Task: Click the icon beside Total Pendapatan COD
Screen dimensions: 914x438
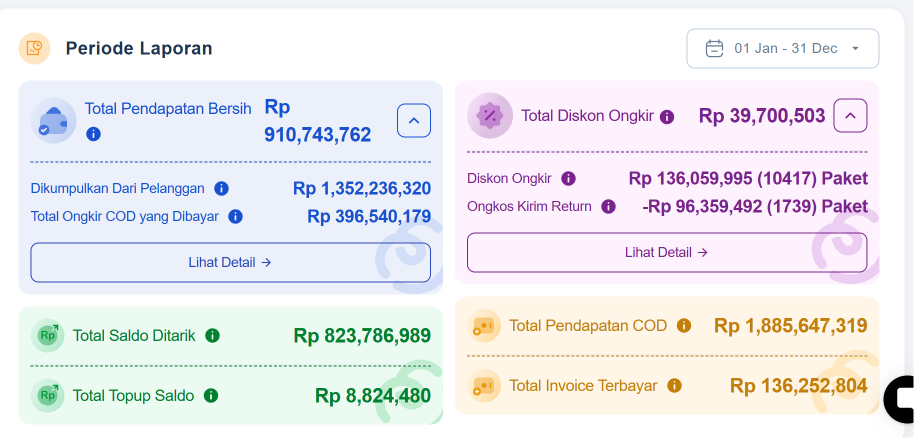Action: click(x=484, y=325)
